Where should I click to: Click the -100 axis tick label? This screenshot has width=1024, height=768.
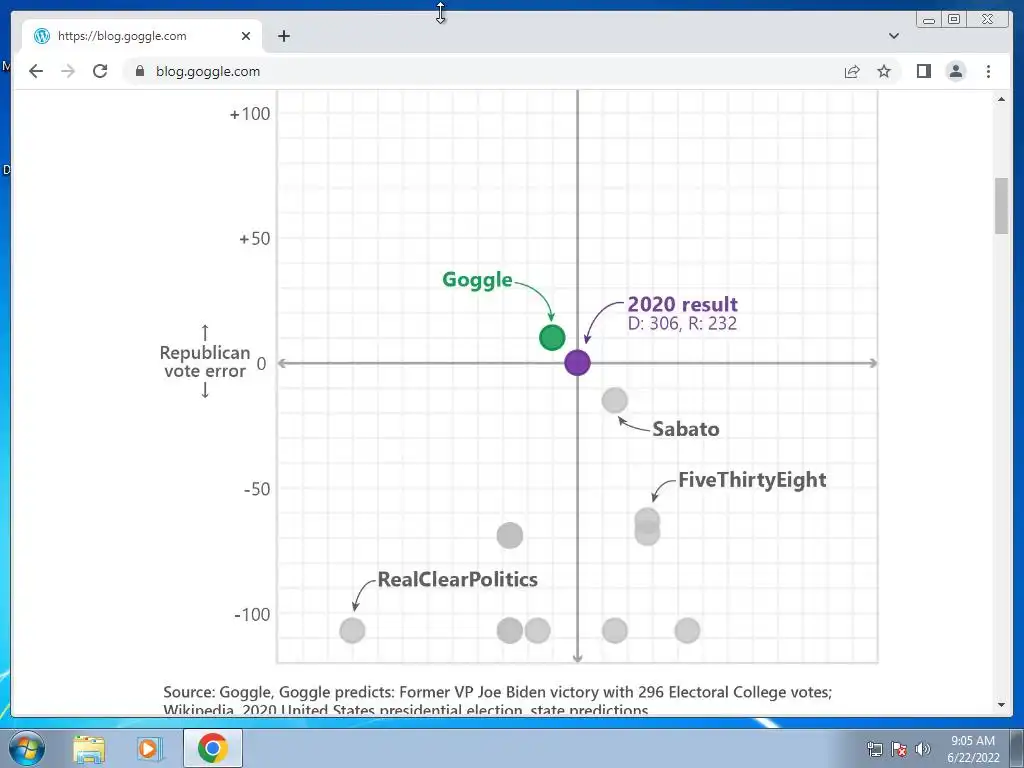pyautogui.click(x=252, y=615)
